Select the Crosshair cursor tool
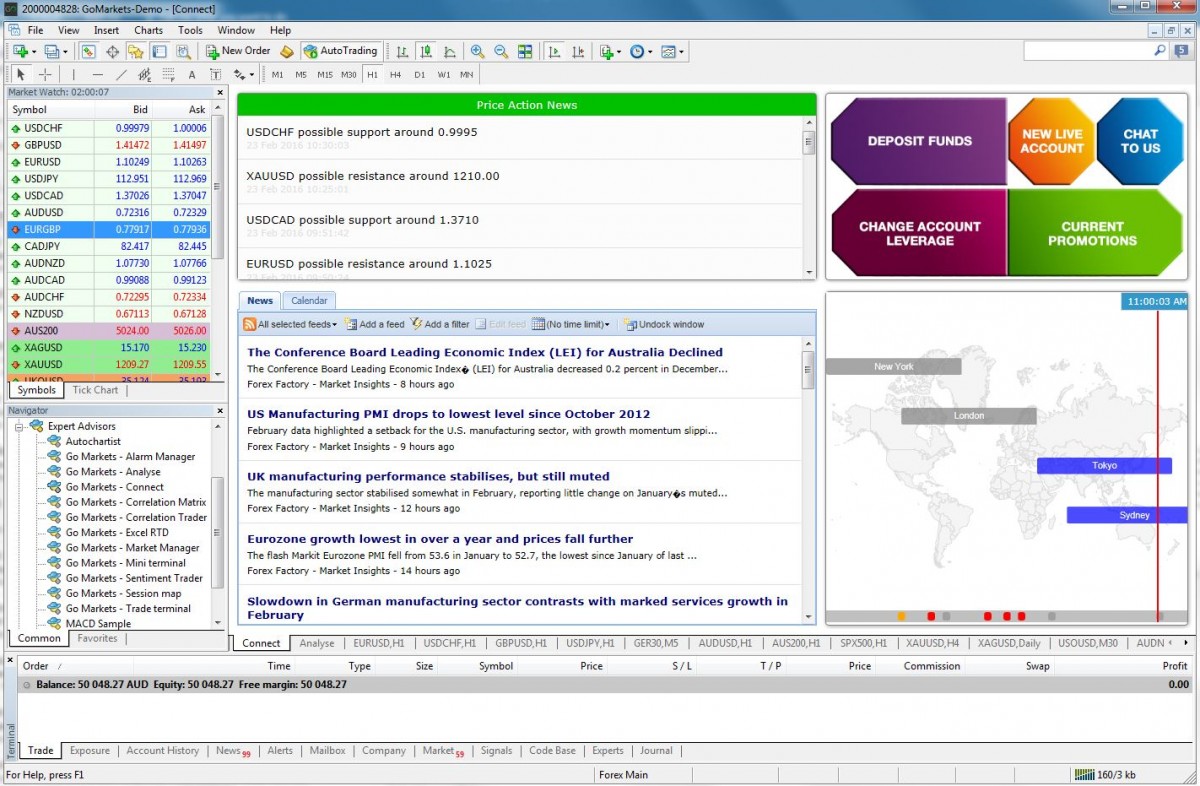The height and width of the screenshot is (786, 1200). click(45, 75)
